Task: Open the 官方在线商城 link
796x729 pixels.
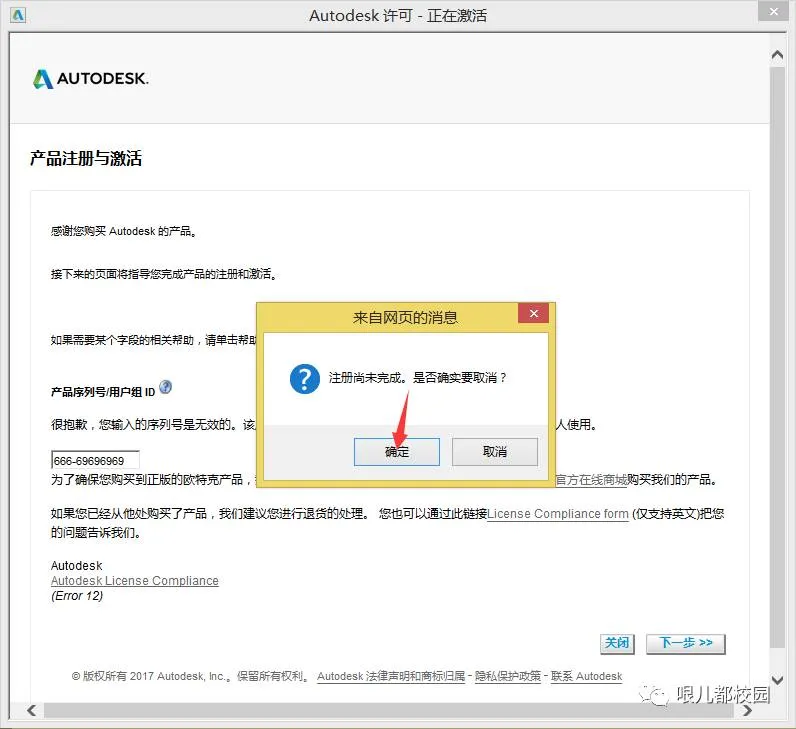Action: pyautogui.click(x=591, y=480)
